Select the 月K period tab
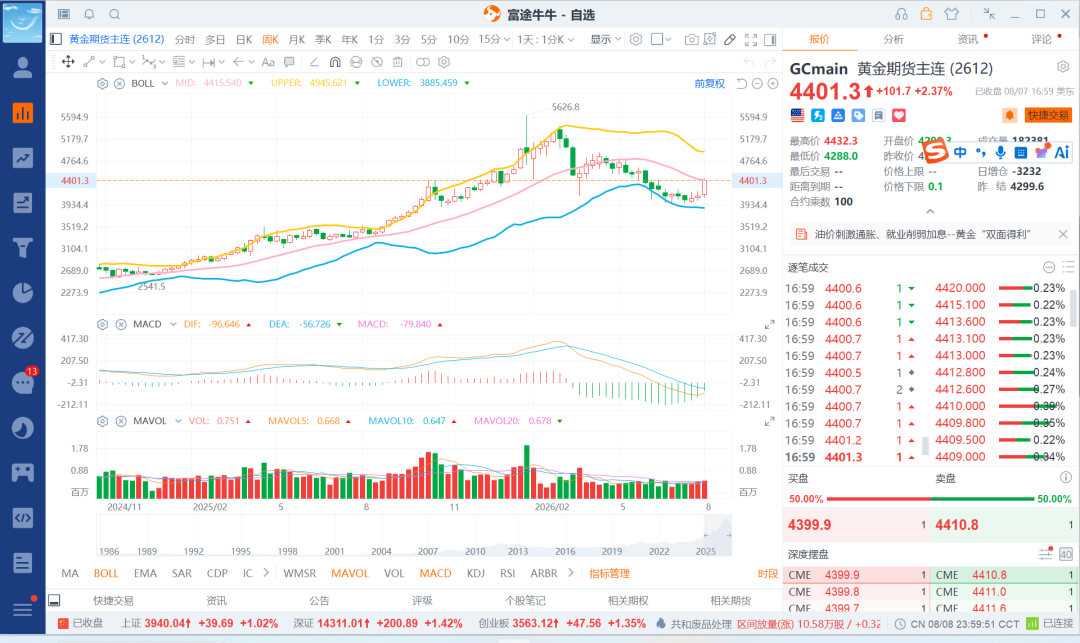 (297, 39)
